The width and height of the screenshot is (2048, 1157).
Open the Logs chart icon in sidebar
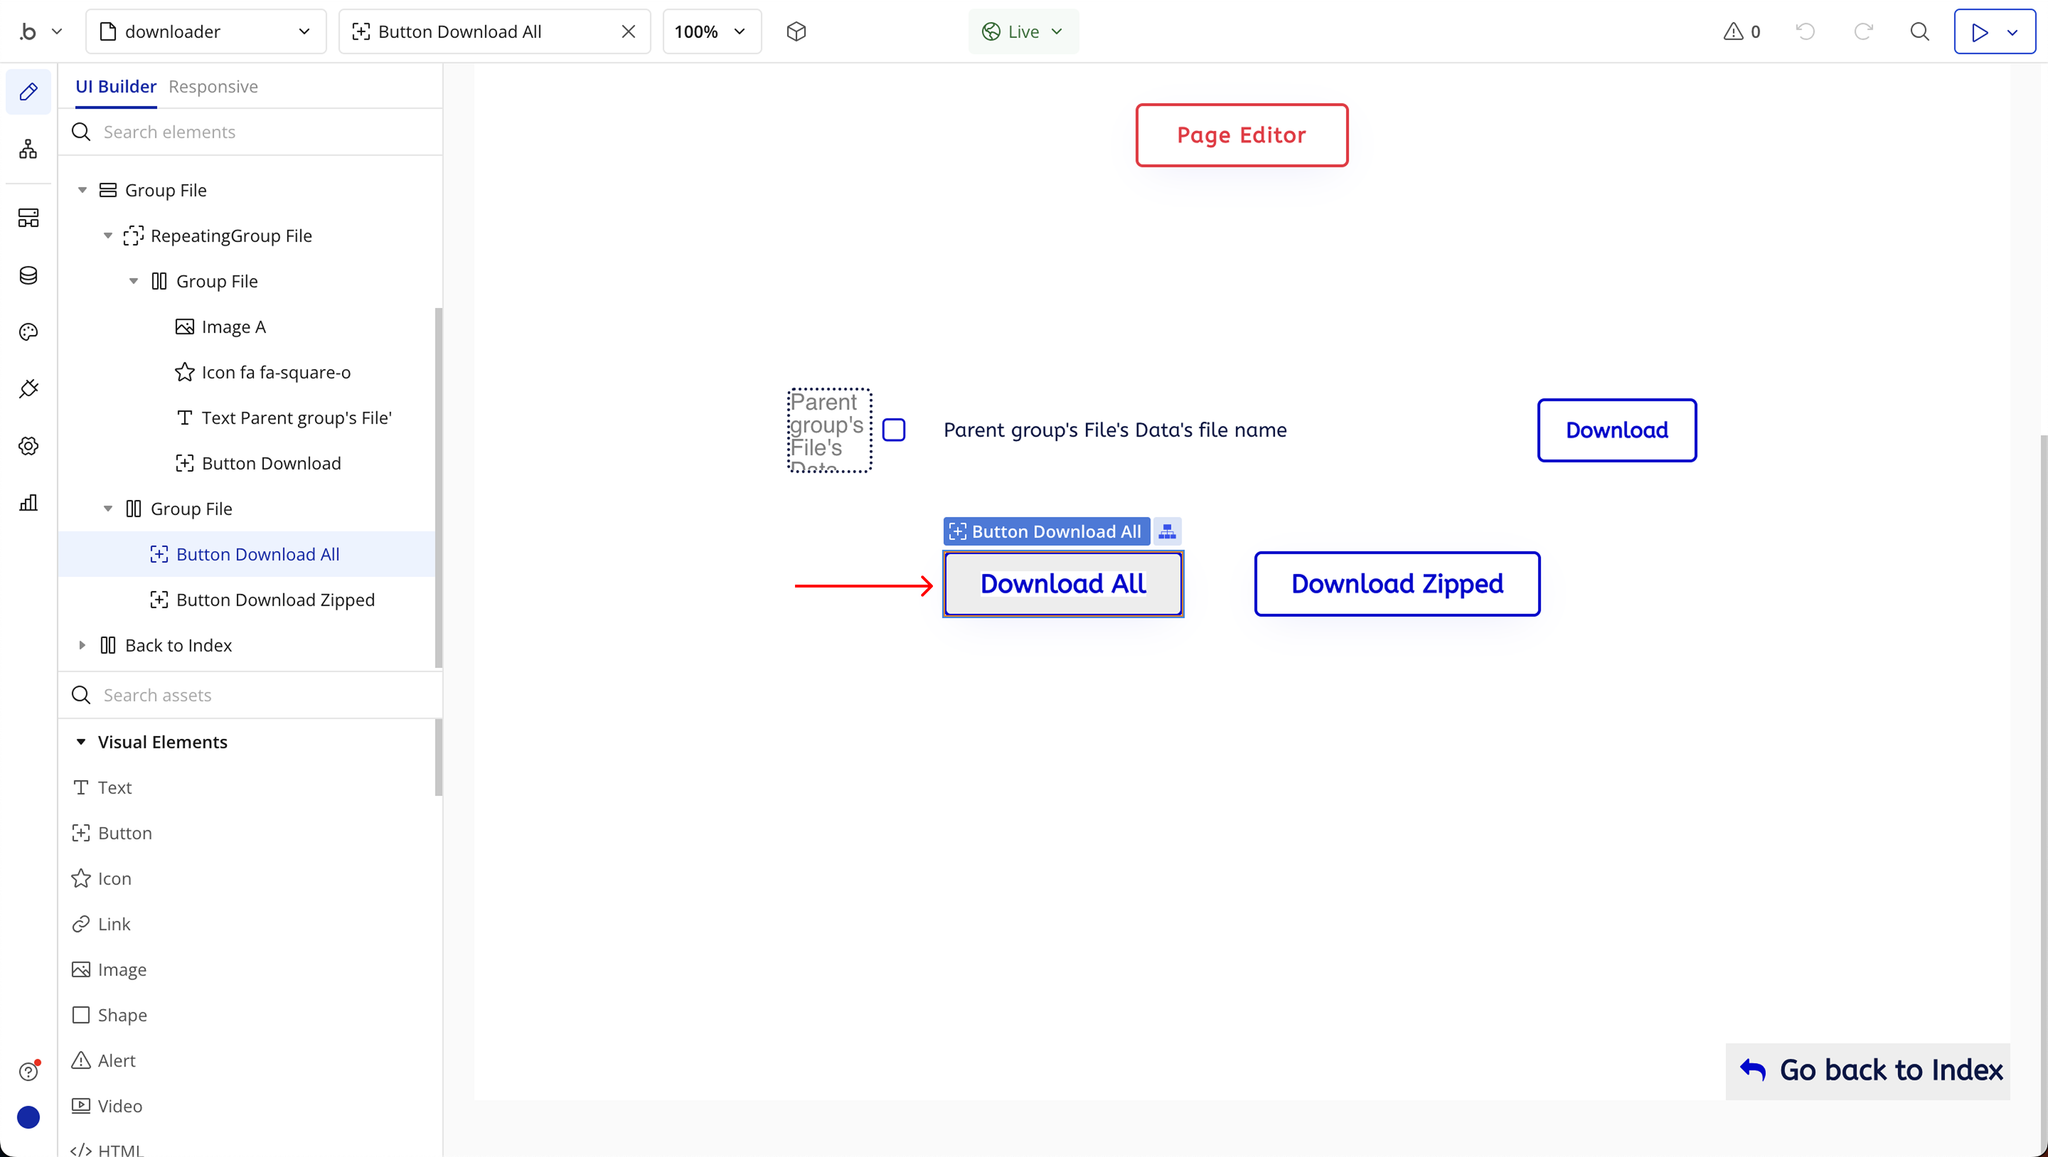(x=28, y=503)
